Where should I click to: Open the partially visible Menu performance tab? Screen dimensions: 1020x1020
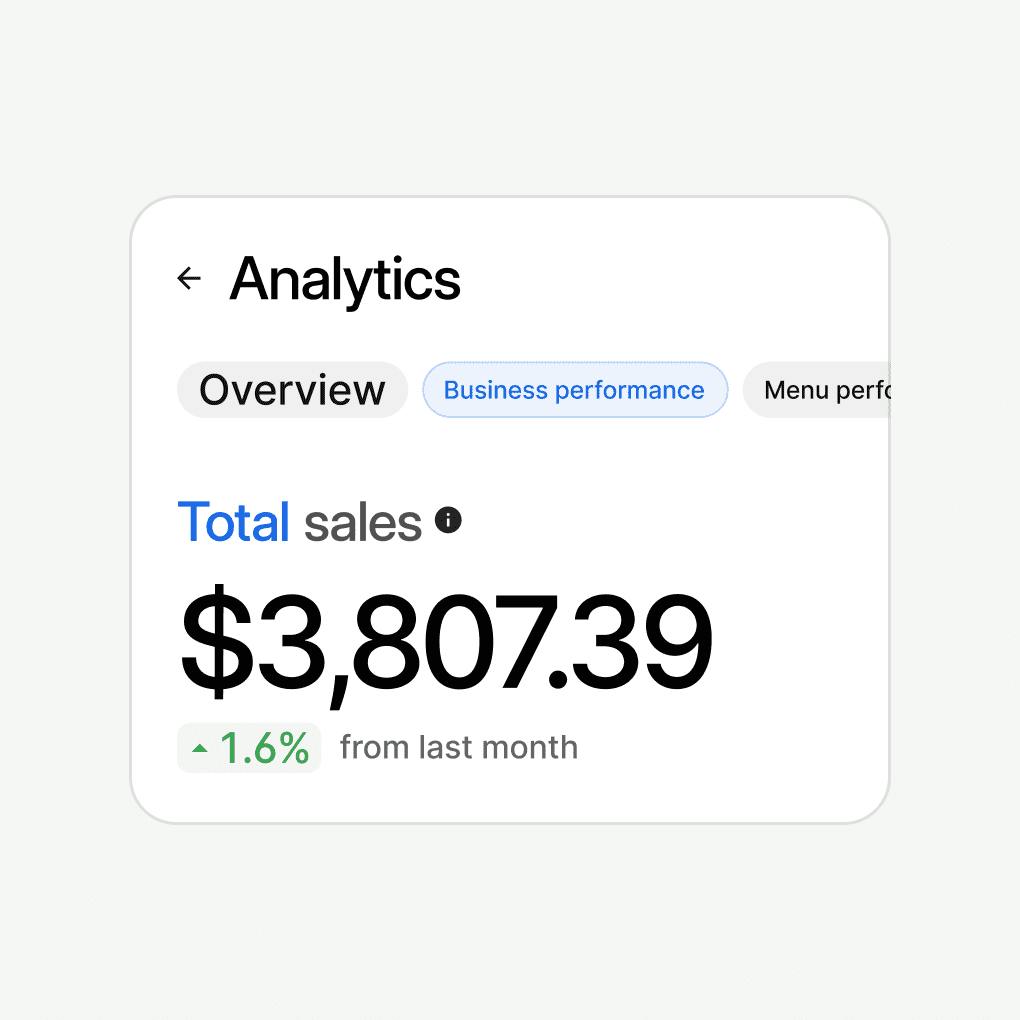click(820, 390)
